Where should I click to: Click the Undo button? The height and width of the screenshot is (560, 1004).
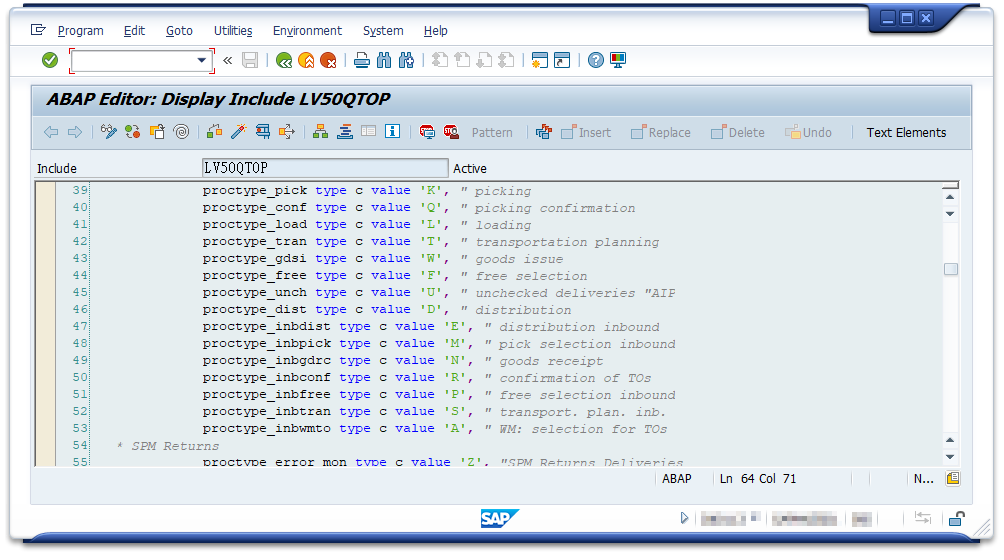click(808, 132)
